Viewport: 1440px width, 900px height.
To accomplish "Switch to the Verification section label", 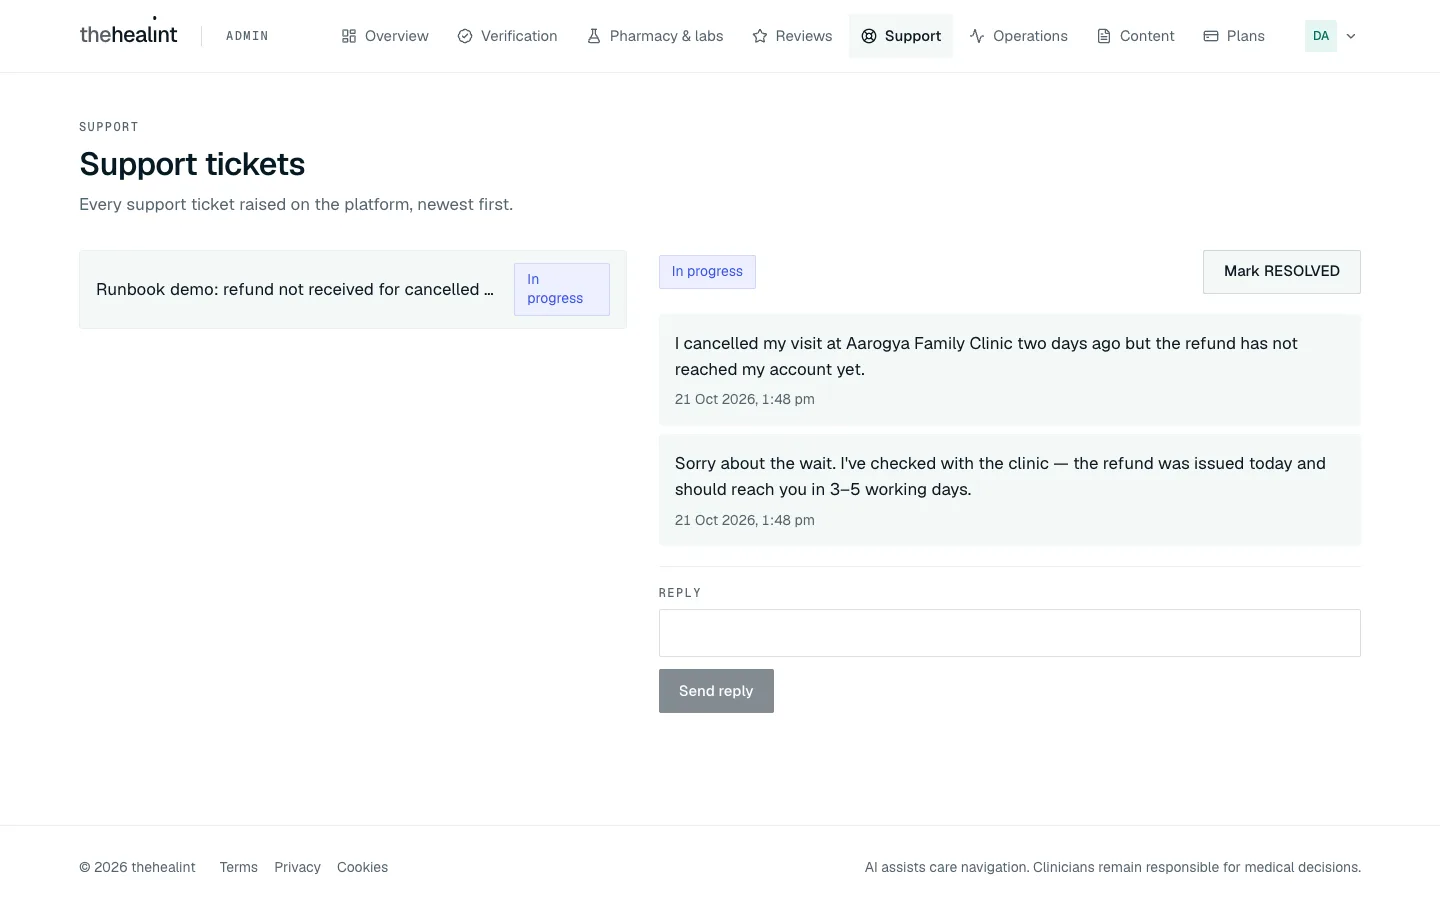I will coord(519,36).
